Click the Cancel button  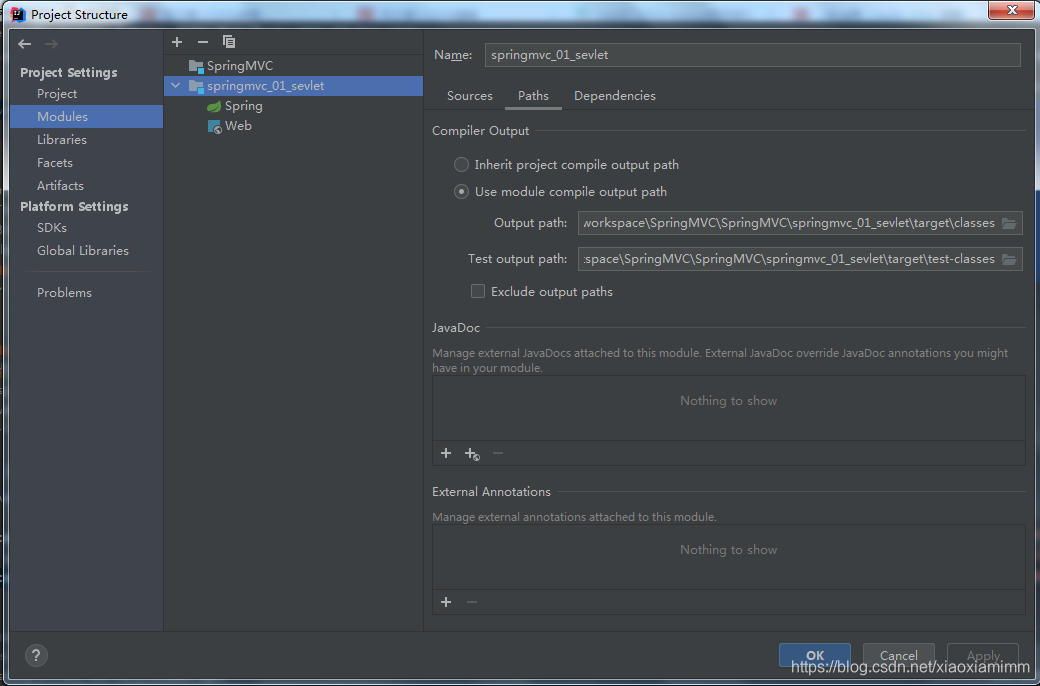tap(899, 655)
